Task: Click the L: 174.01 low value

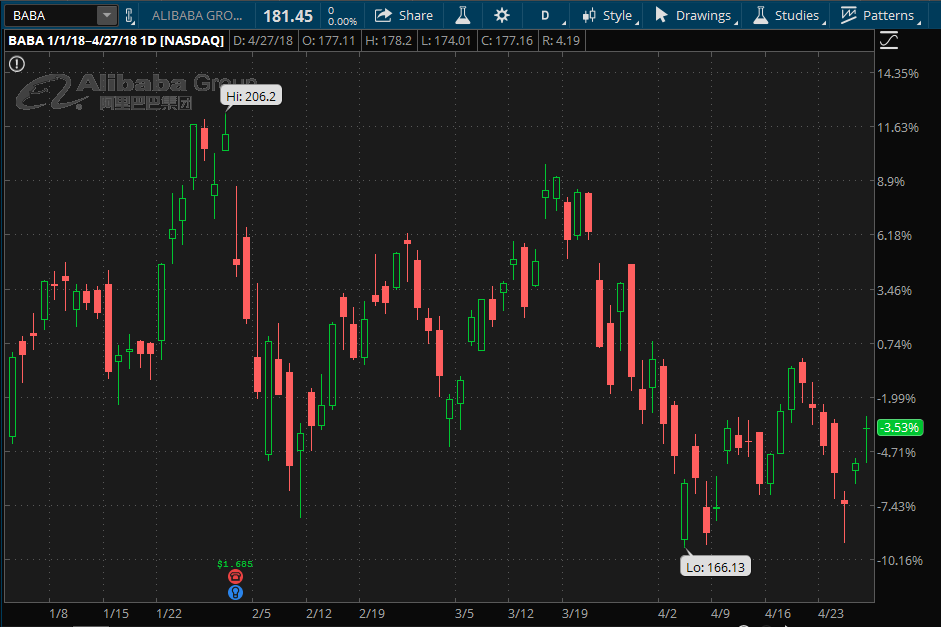Action: pos(446,41)
